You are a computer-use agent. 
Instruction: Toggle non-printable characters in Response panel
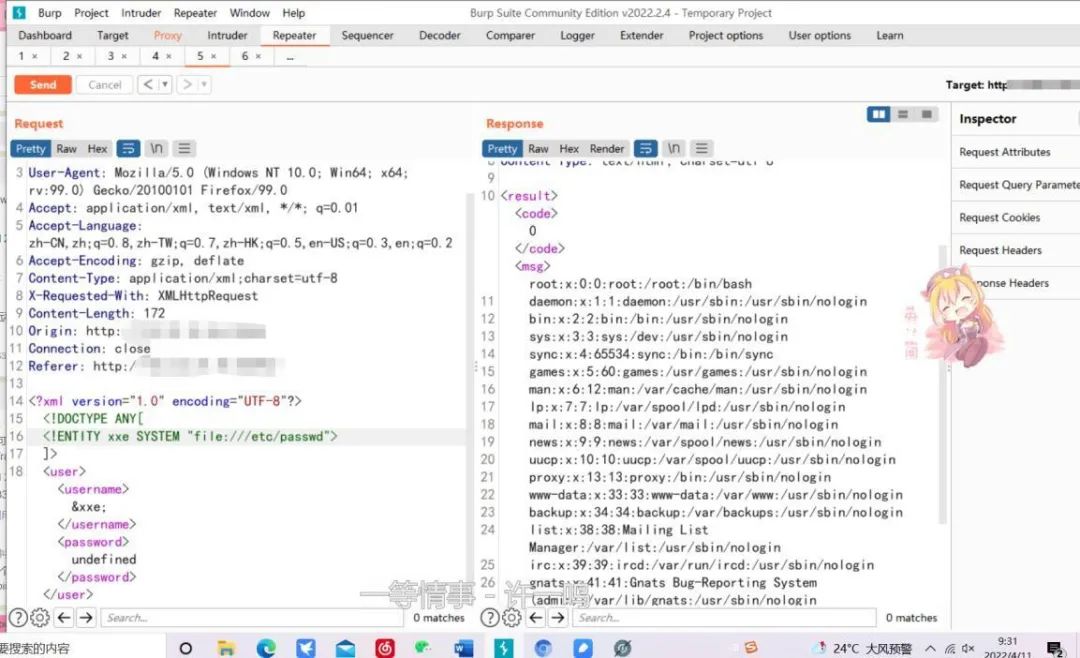[674, 148]
